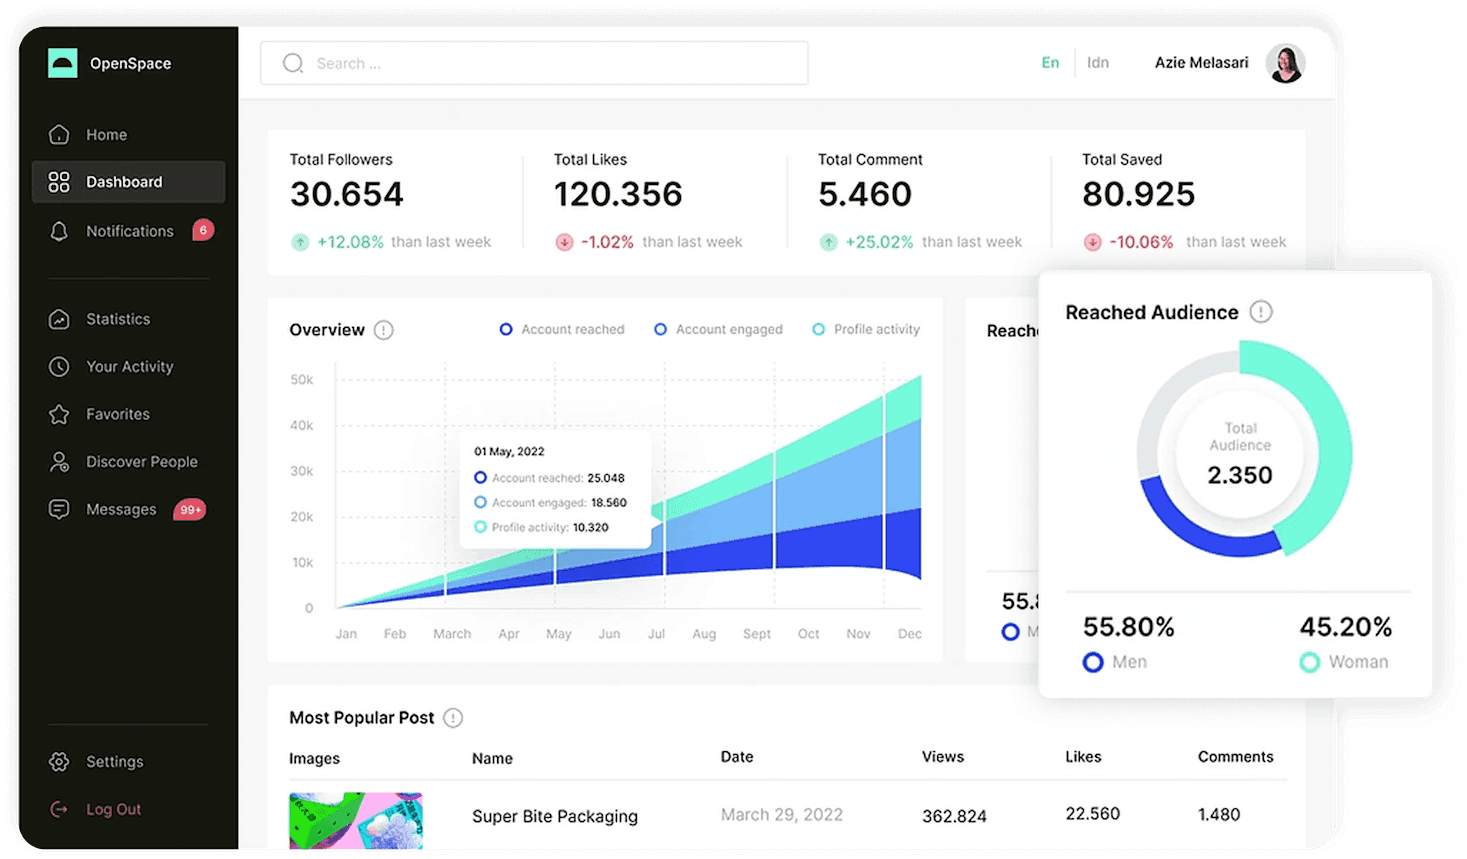Image resolution: width=1467 pixels, height=859 pixels.
Task: Click the Reached Audience info icon
Action: point(1262,311)
